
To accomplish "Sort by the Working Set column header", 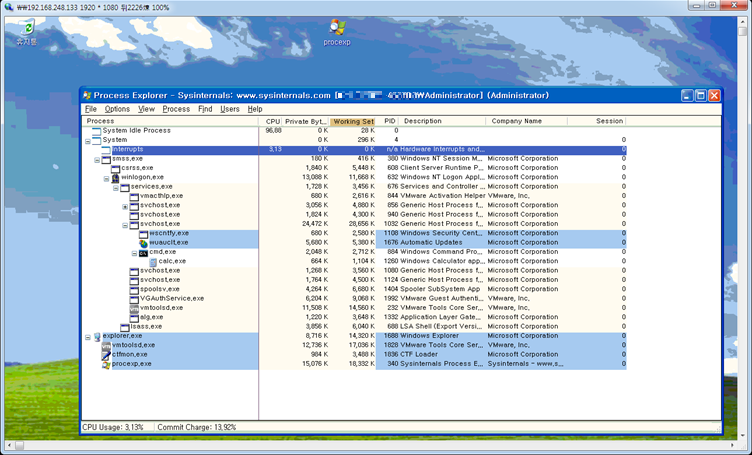I will tap(353, 121).
